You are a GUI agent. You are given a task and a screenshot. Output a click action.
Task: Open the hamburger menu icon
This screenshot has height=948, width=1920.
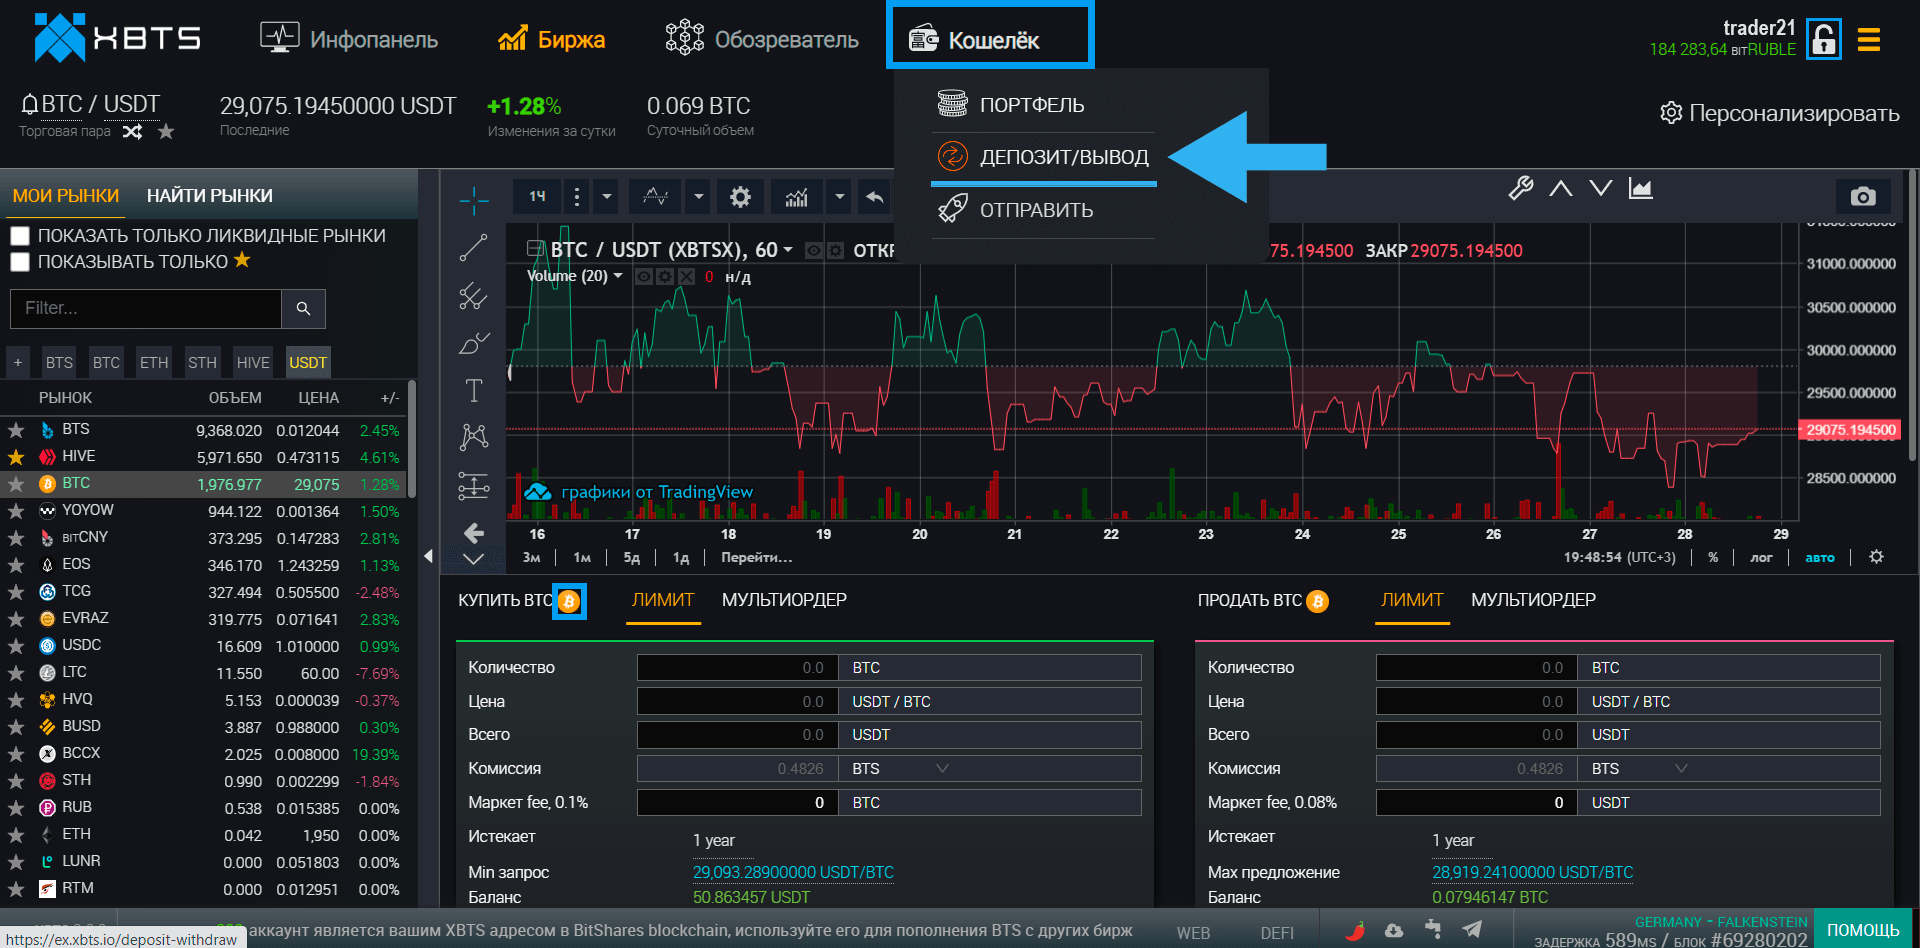[x=1868, y=40]
